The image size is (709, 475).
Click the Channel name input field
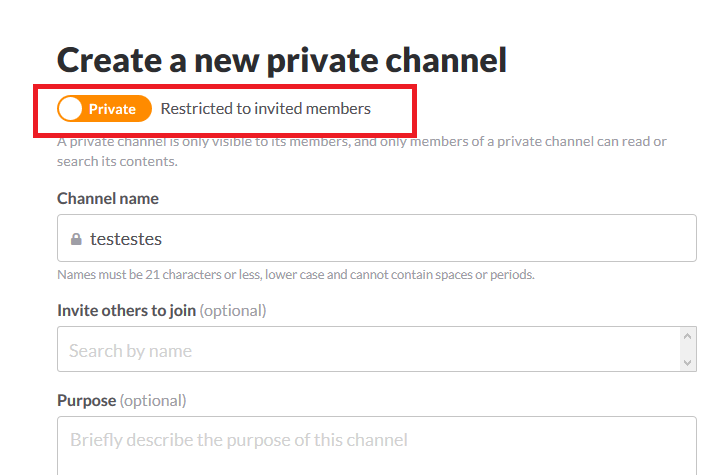tap(400, 239)
